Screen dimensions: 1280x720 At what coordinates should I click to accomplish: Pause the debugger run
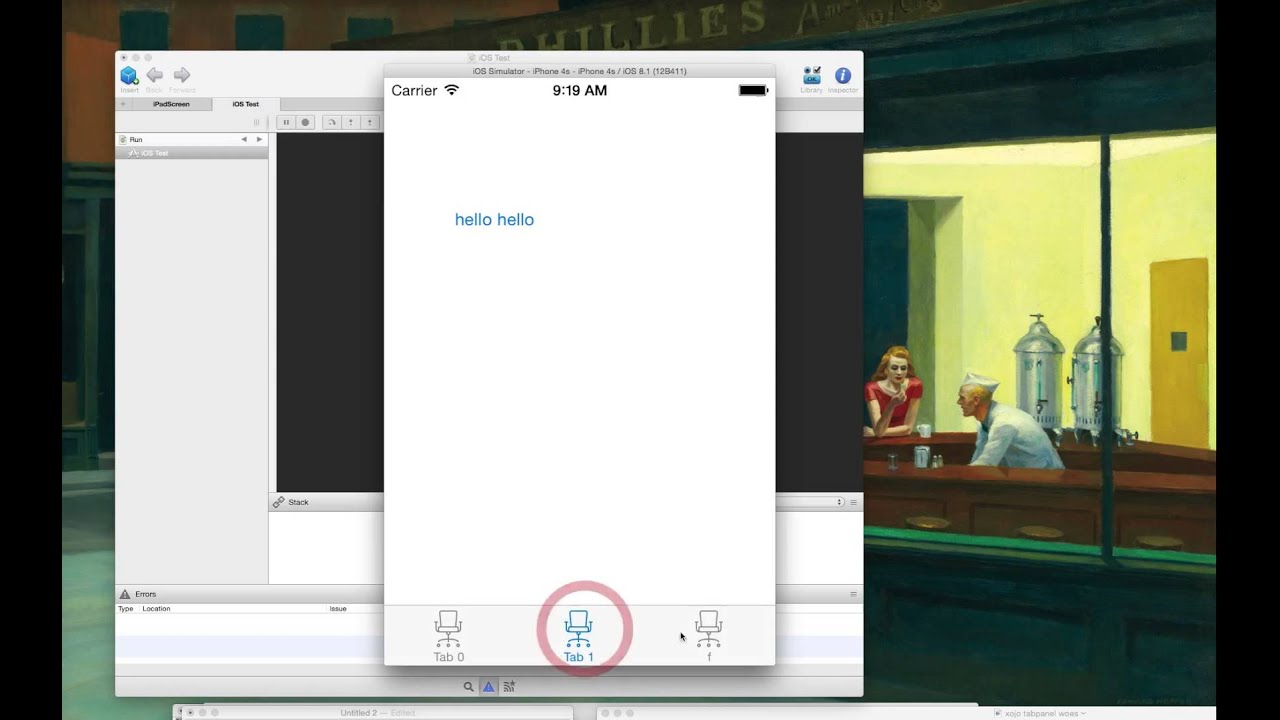tap(286, 122)
